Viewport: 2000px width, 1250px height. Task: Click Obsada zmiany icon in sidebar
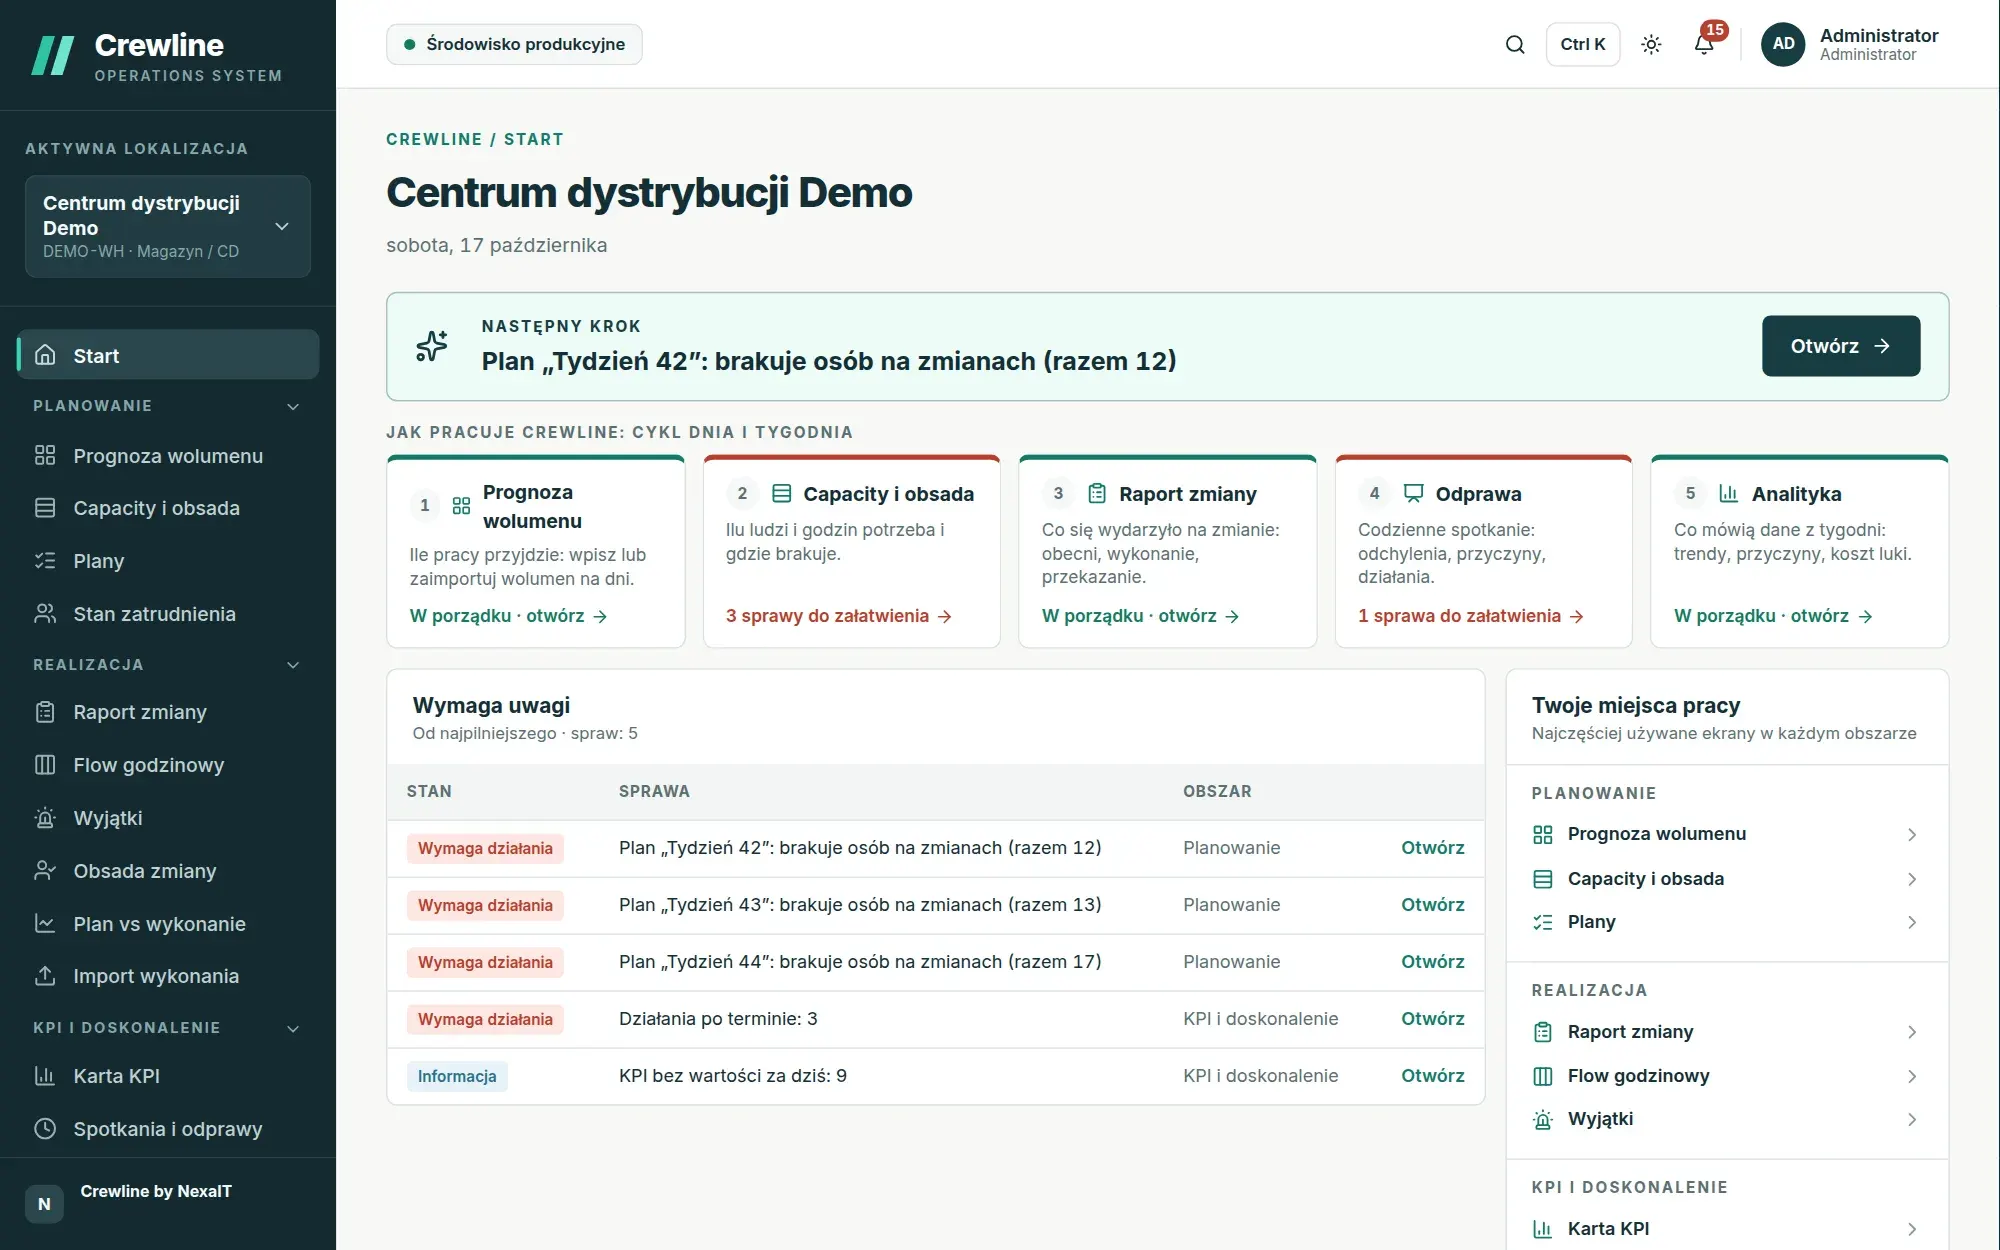pyautogui.click(x=45, y=871)
